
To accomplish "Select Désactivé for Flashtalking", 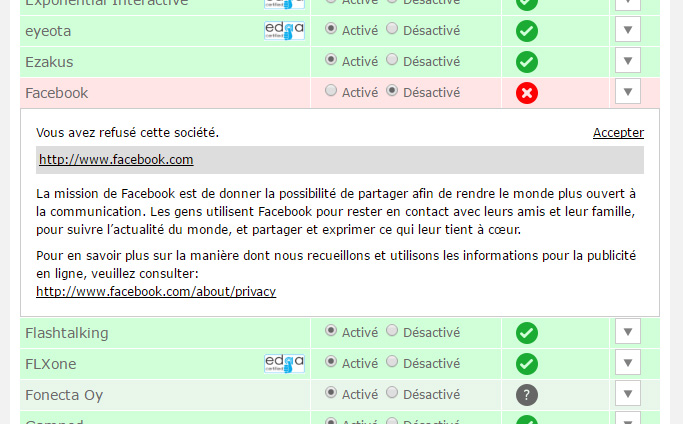I will (x=392, y=331).
